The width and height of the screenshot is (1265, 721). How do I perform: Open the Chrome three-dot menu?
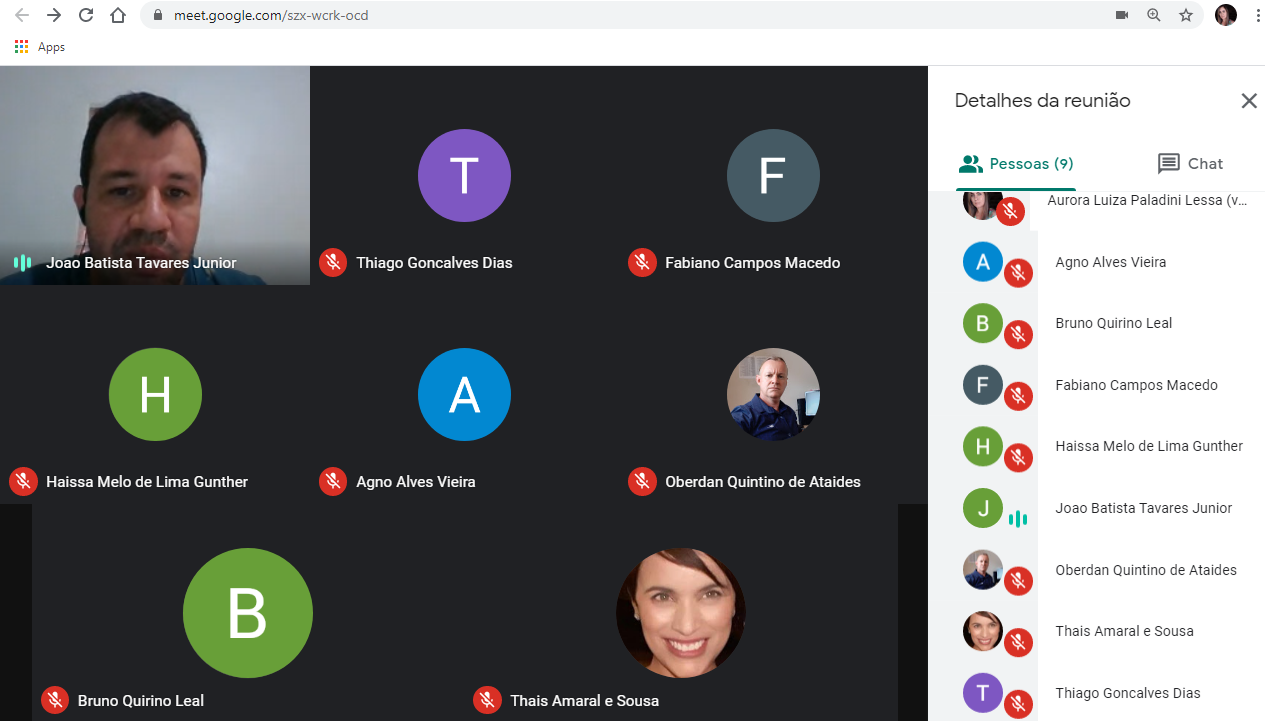click(1257, 15)
